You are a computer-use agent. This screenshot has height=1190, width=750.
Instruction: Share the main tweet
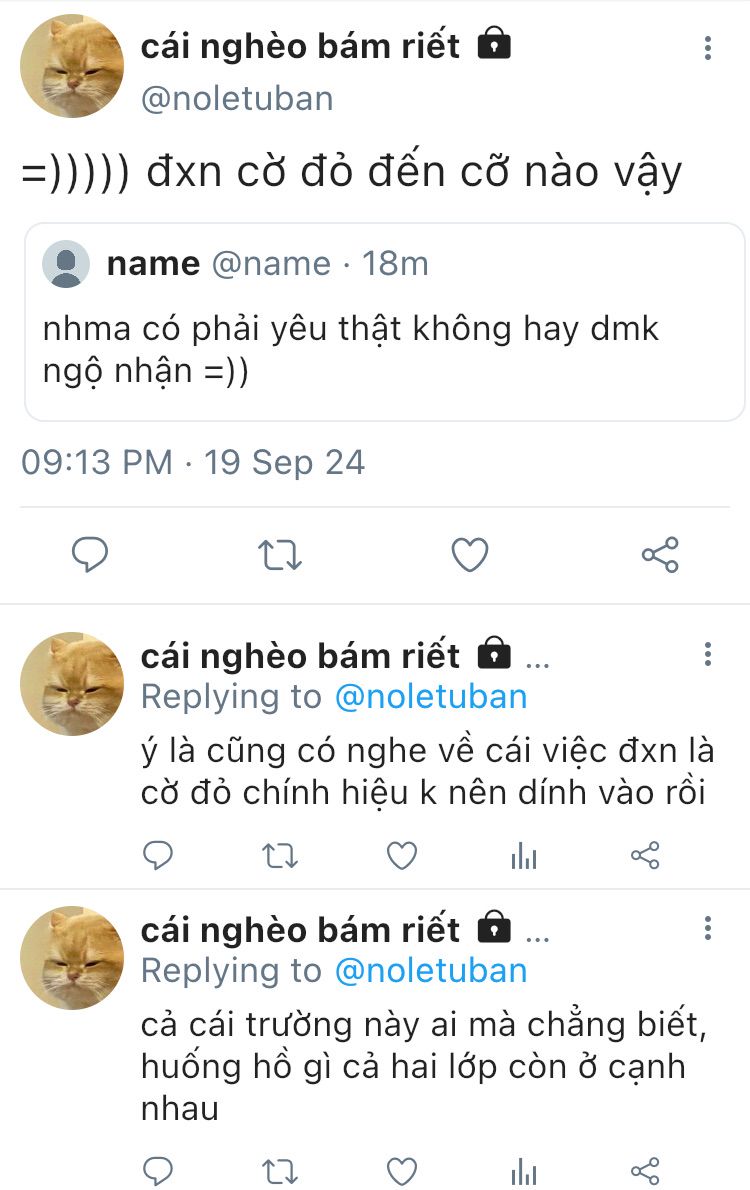(x=660, y=554)
